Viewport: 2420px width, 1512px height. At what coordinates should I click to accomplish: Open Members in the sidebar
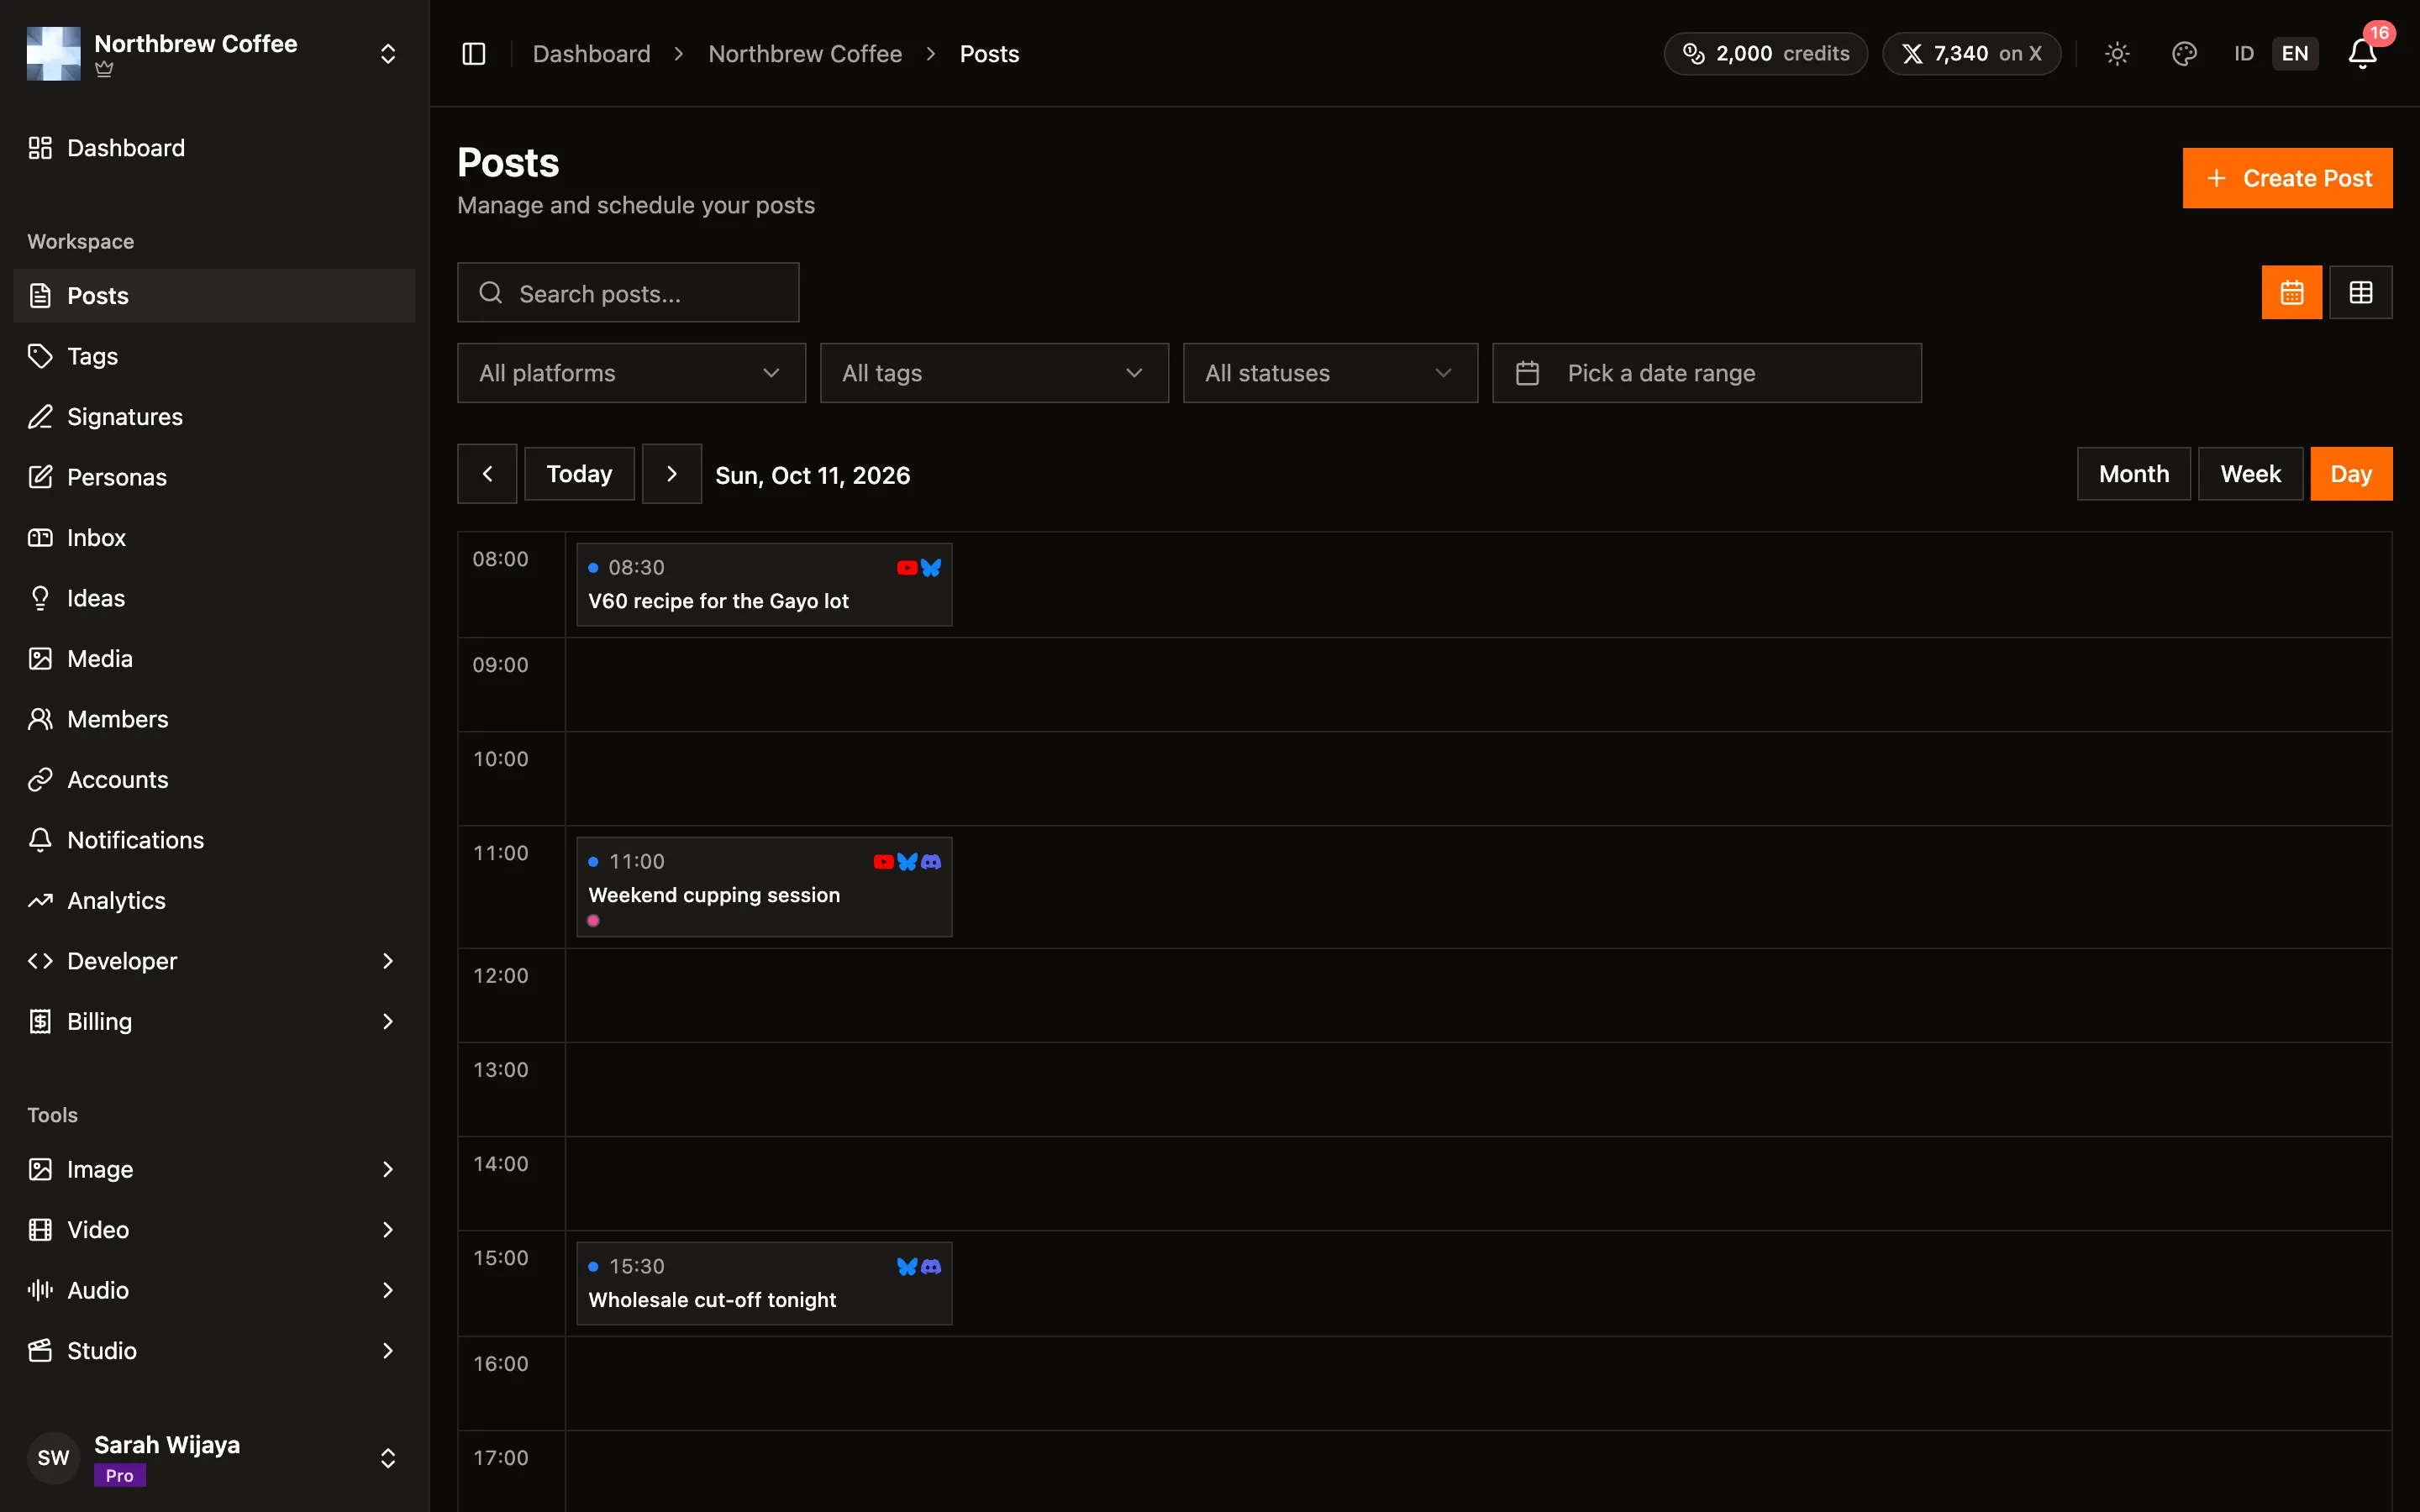(214, 719)
